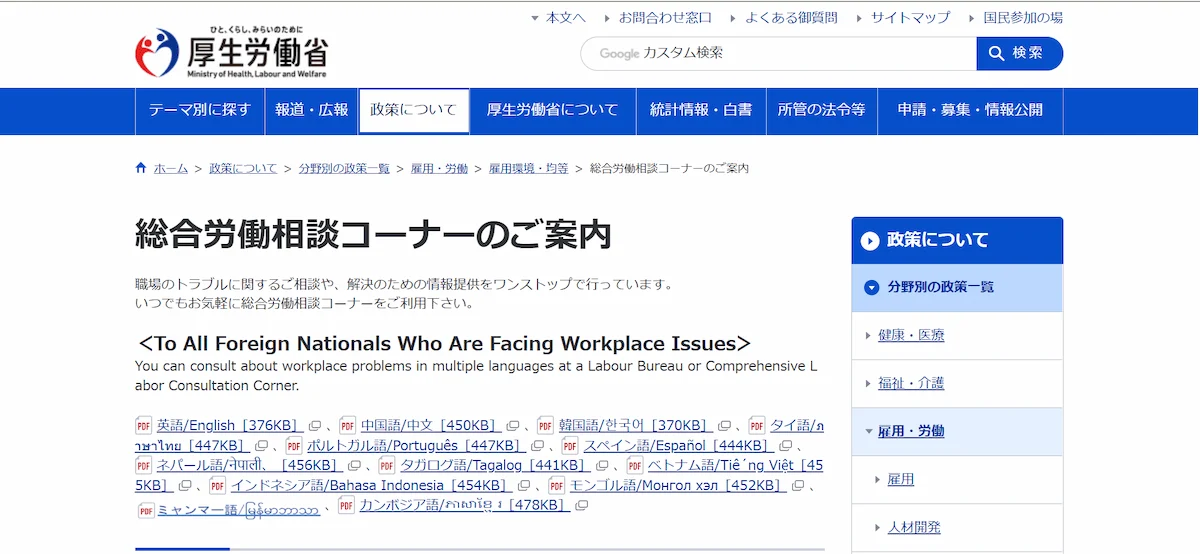Click new-window icon after Español PDF link

pos(786,446)
